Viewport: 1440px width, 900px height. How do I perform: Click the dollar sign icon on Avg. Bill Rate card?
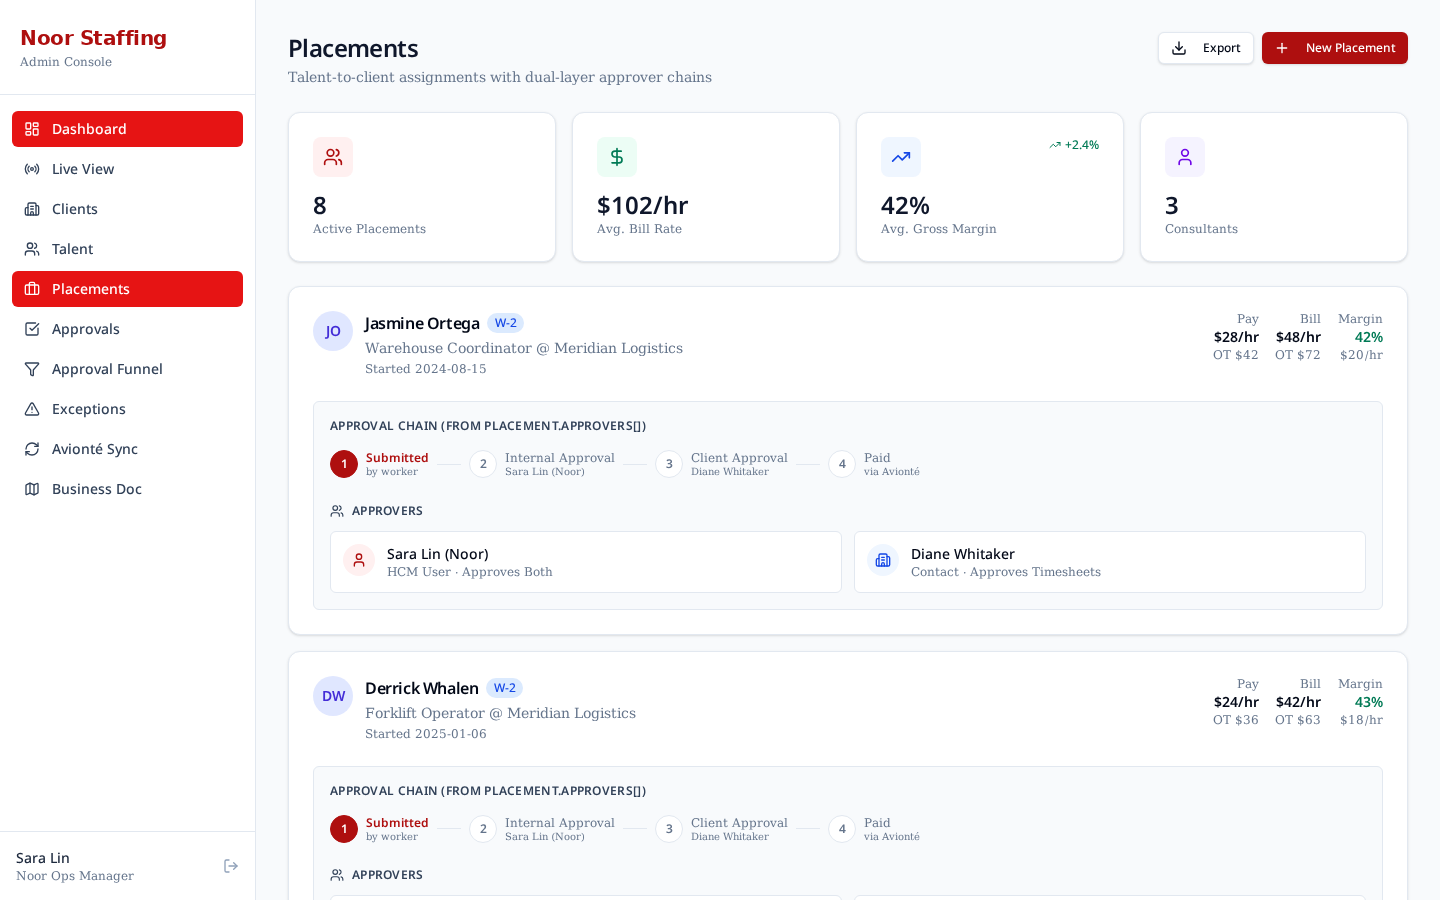coord(617,157)
